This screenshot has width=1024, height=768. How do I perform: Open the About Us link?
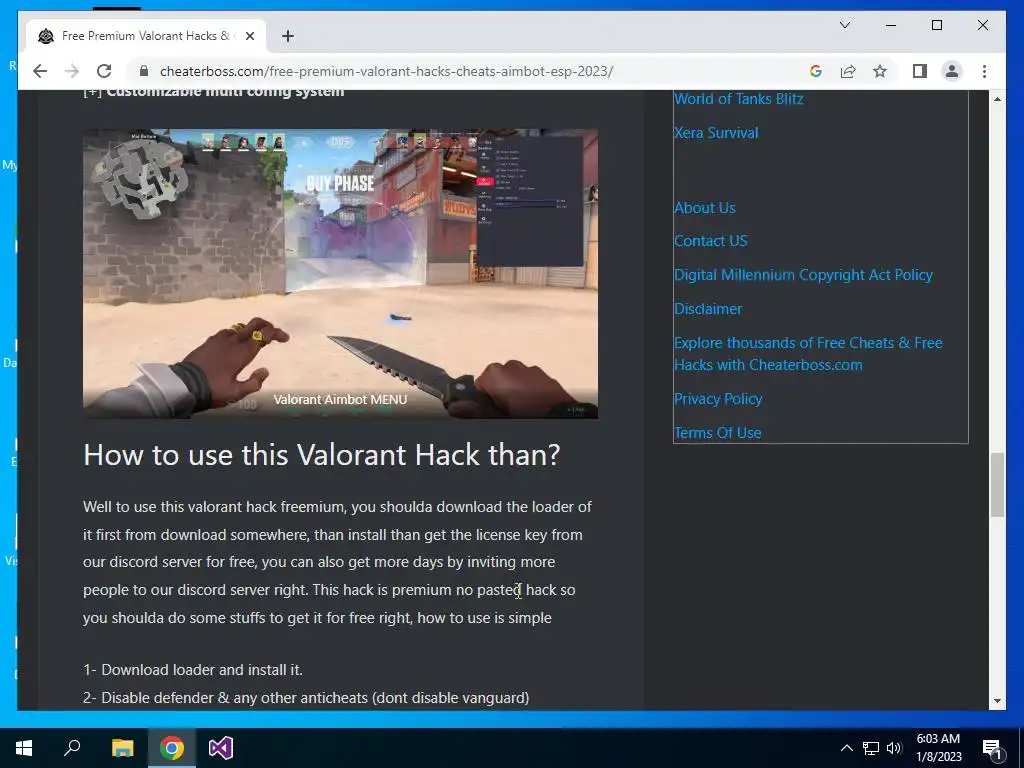coord(705,208)
